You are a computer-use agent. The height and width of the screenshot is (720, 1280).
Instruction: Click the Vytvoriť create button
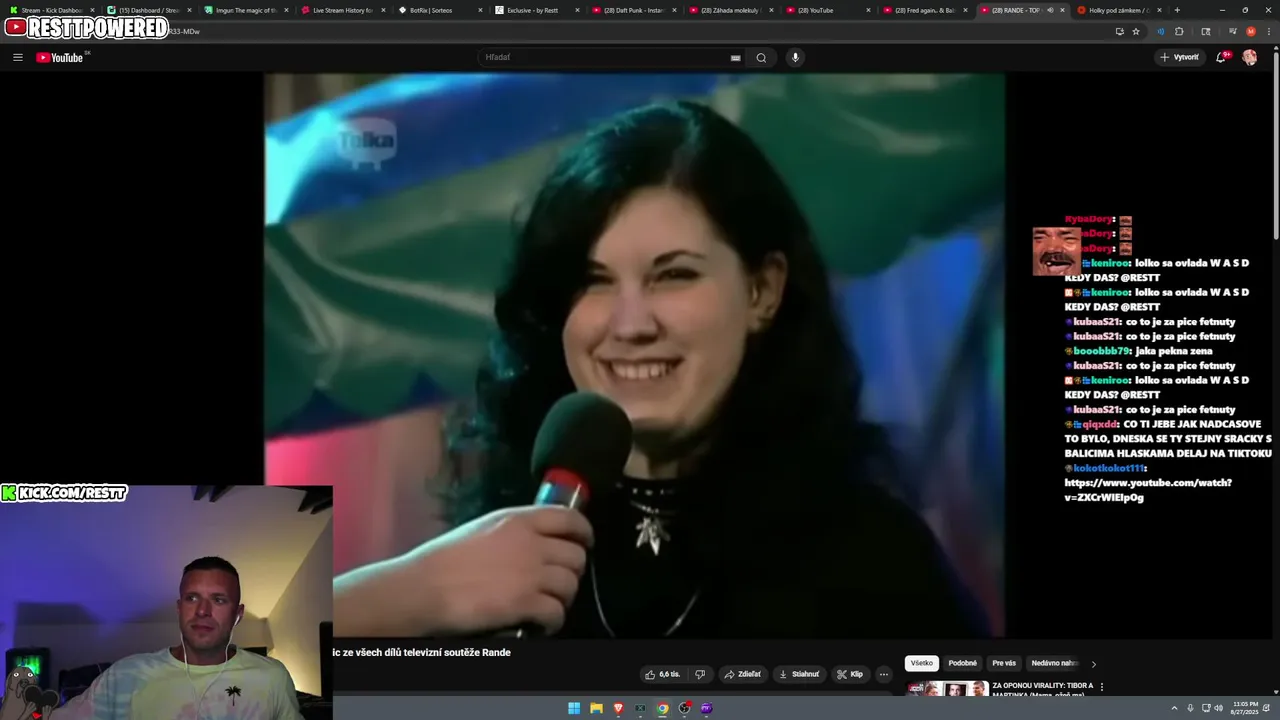pos(1179,58)
